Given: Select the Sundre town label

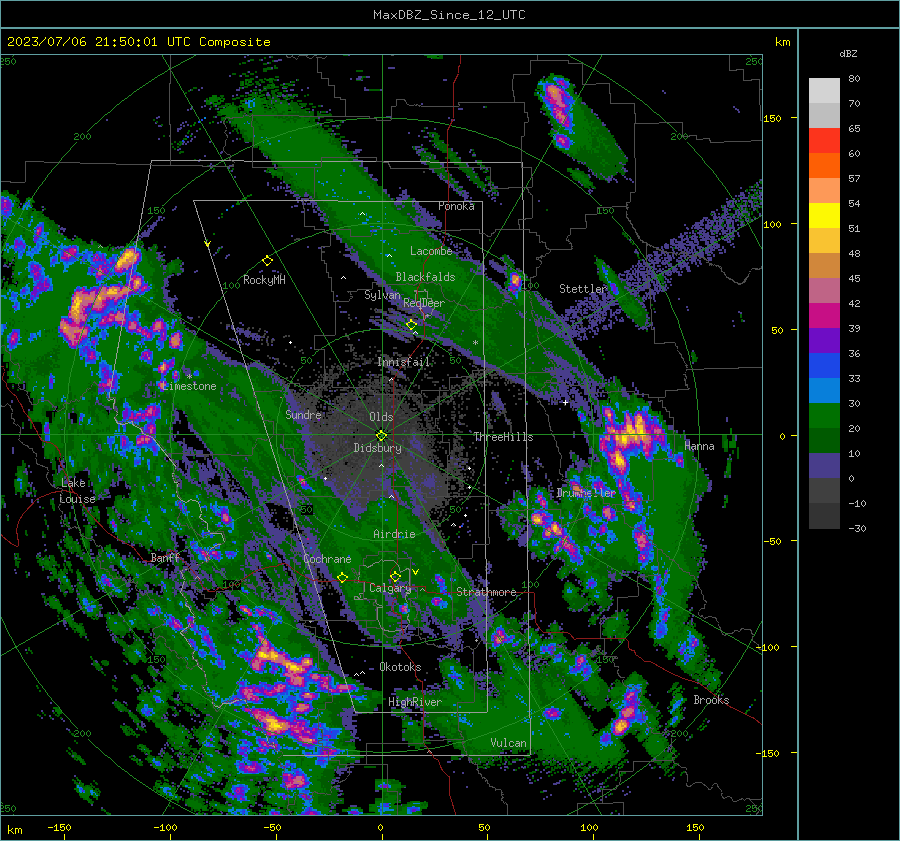Looking at the screenshot, I should point(303,414).
